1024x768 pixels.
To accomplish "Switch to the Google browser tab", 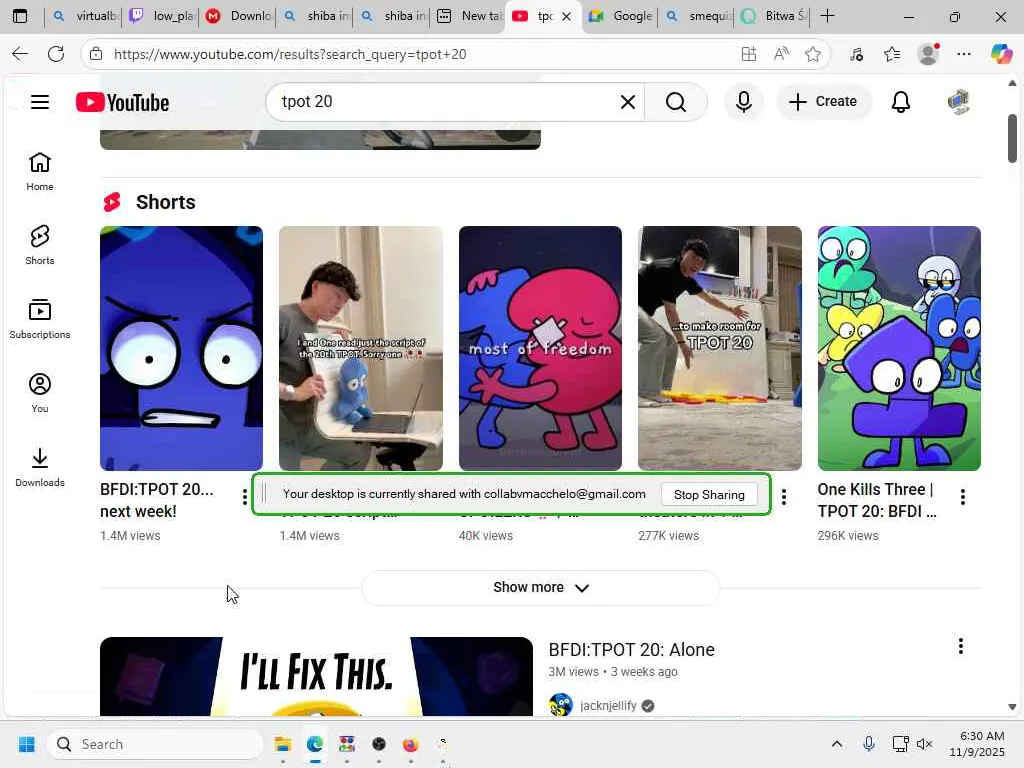I will click(620, 16).
